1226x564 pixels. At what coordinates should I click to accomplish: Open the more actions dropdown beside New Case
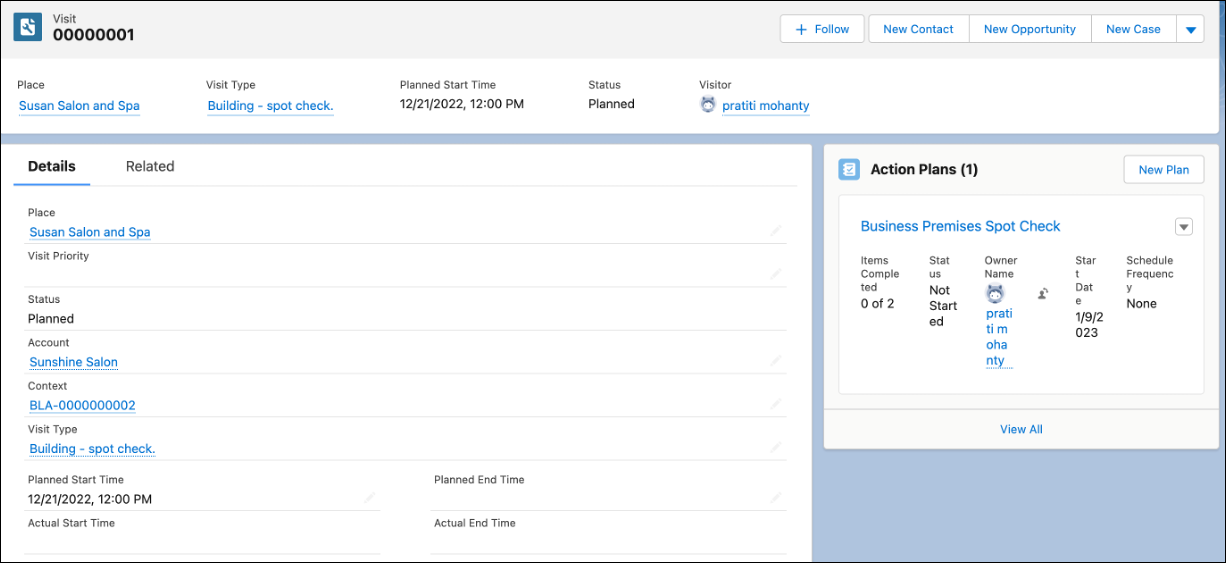[x=1190, y=29]
